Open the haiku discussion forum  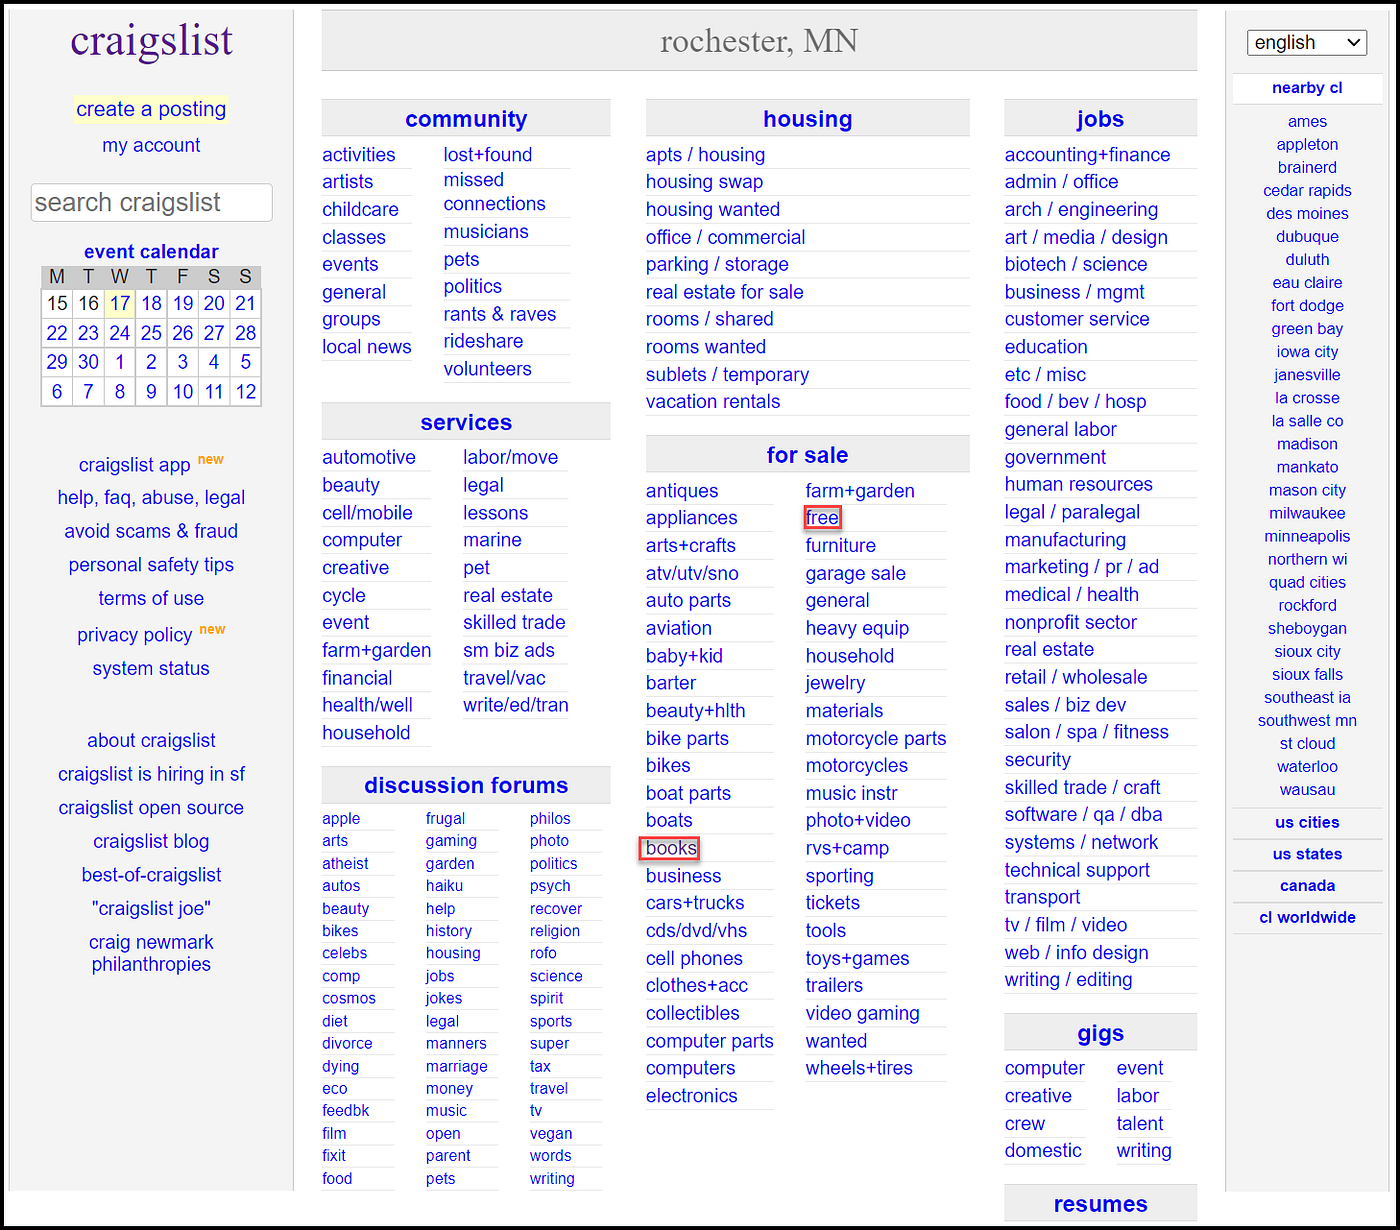pyautogui.click(x=444, y=886)
